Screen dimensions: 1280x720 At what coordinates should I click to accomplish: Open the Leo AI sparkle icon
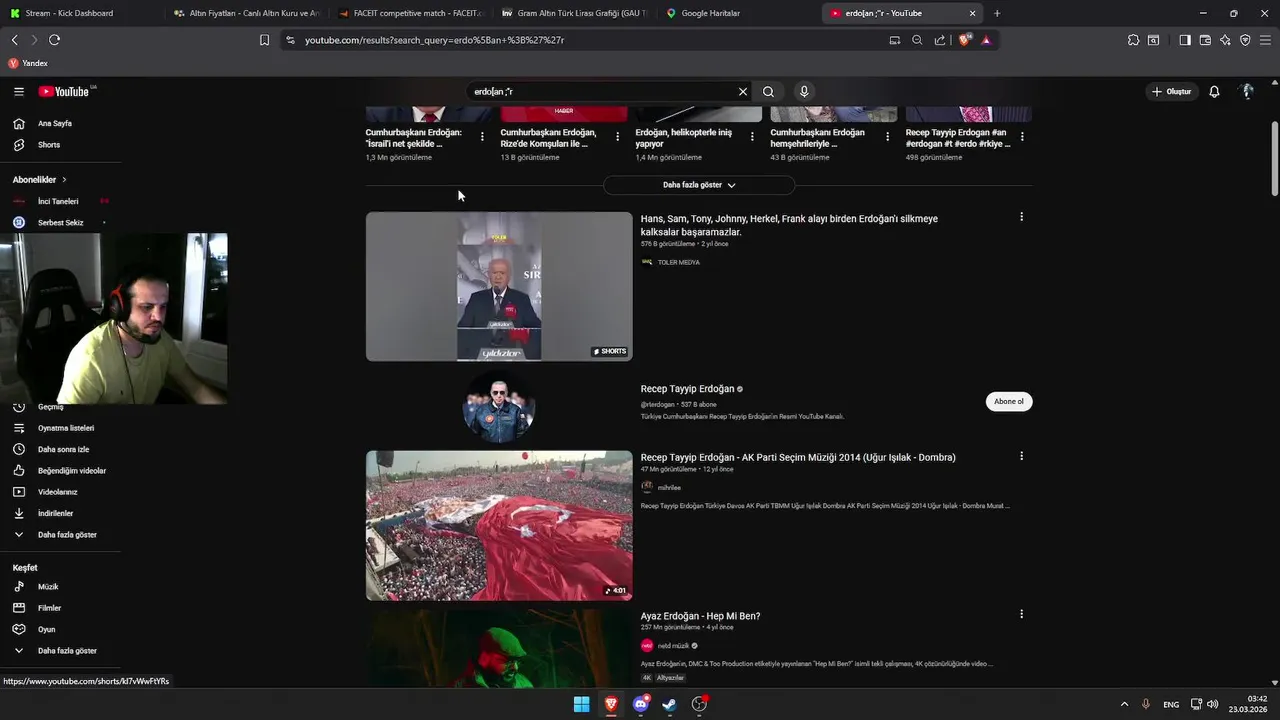(1225, 40)
